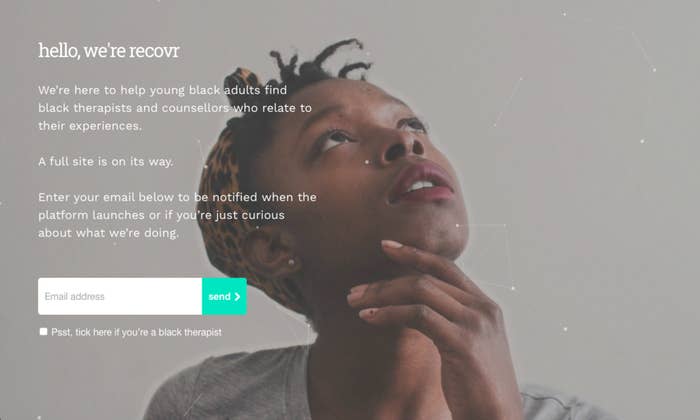700x420 pixels.
Task: Click the 'Enter your email below' paragraph
Action: (x=177, y=215)
